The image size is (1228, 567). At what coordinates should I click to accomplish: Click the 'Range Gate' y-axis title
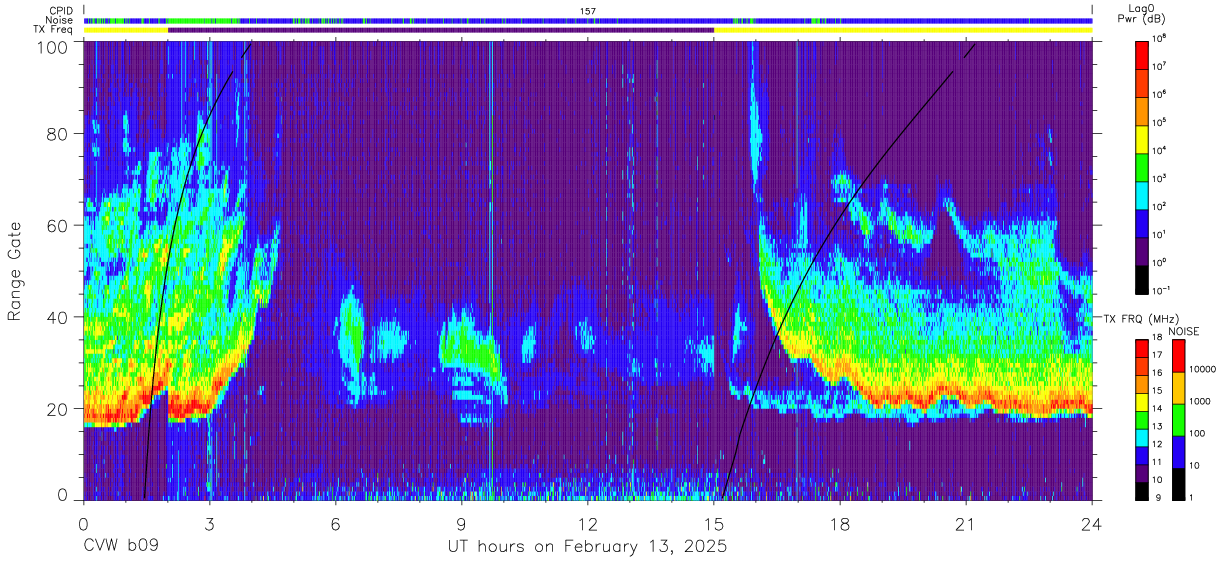point(16,270)
